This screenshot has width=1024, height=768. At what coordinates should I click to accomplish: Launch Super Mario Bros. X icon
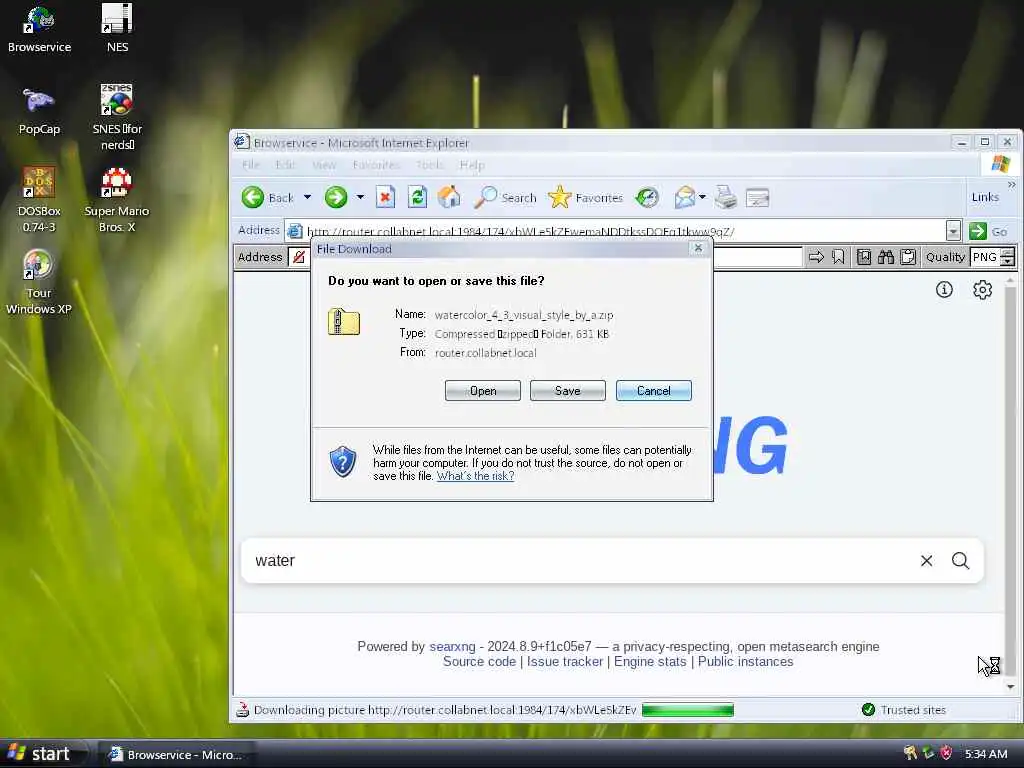pyautogui.click(x=117, y=199)
